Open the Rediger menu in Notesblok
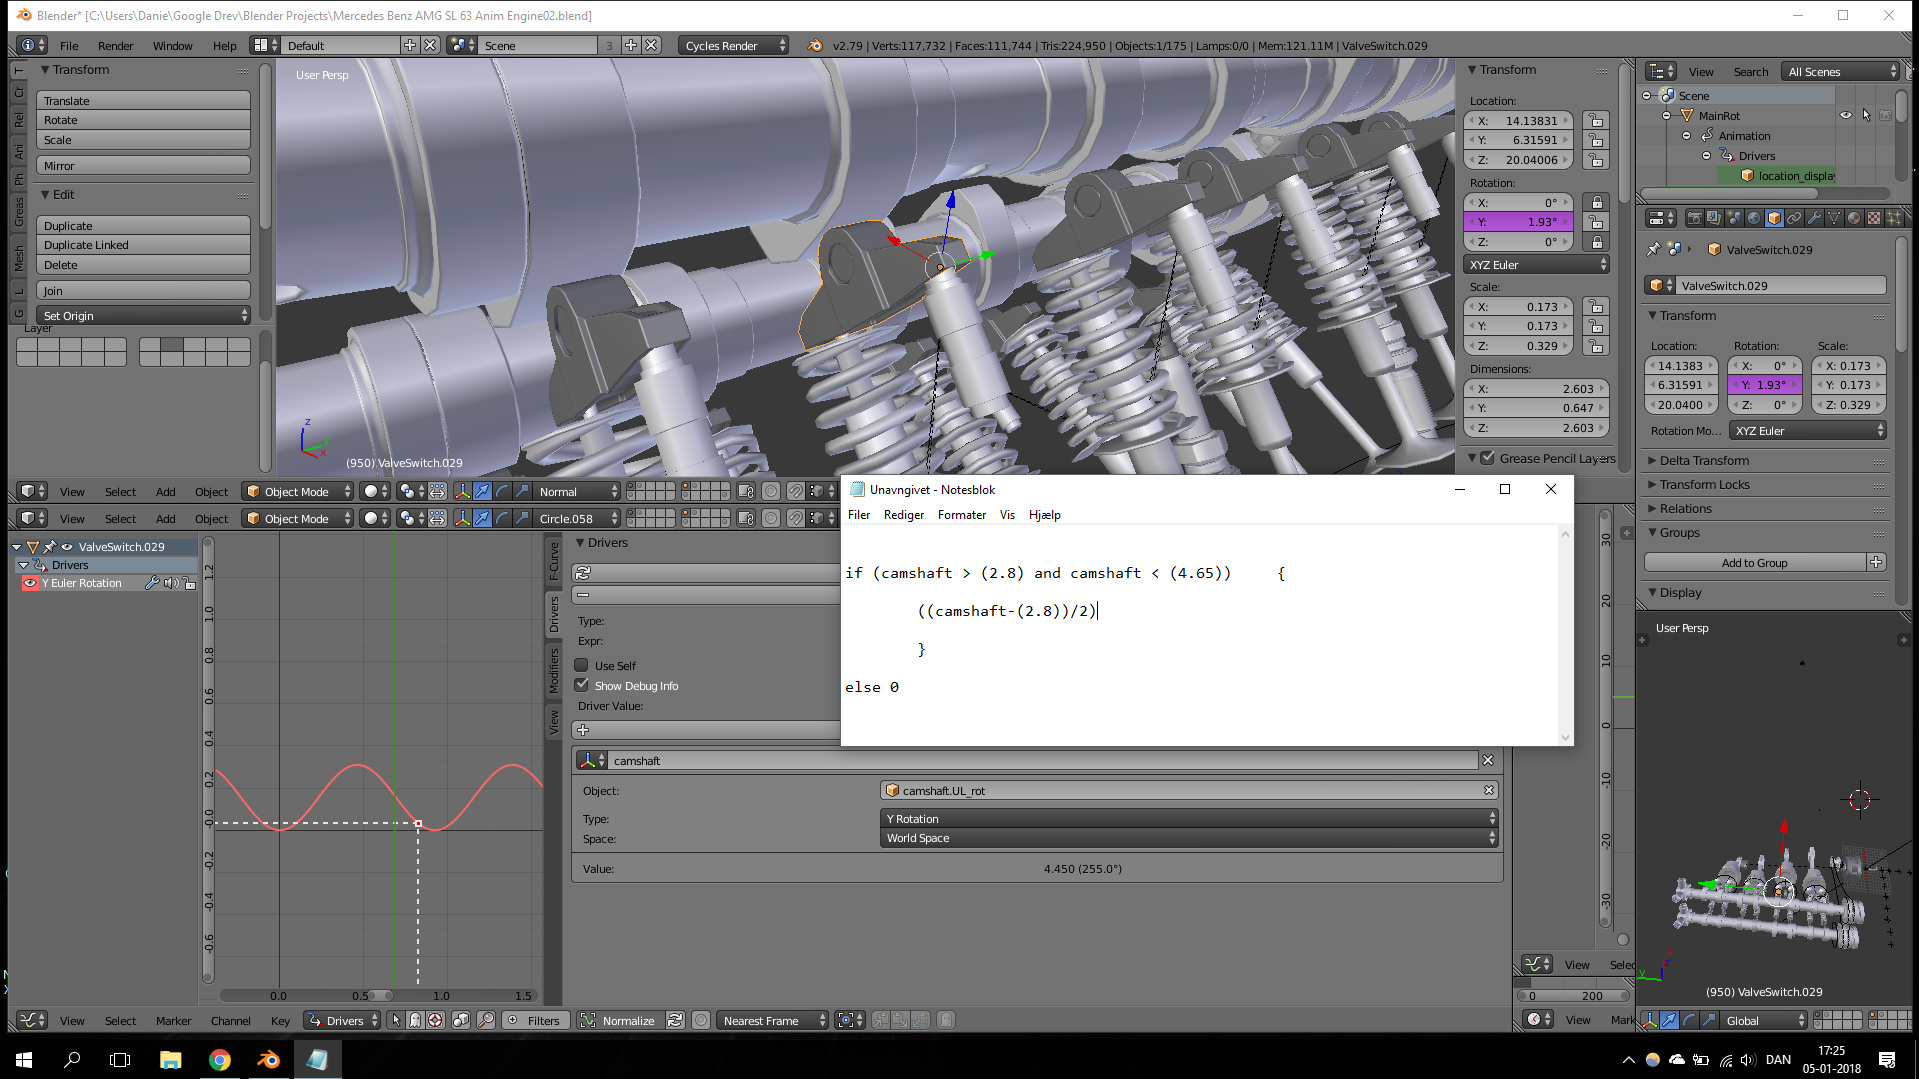This screenshot has width=1919, height=1079. tap(903, 515)
